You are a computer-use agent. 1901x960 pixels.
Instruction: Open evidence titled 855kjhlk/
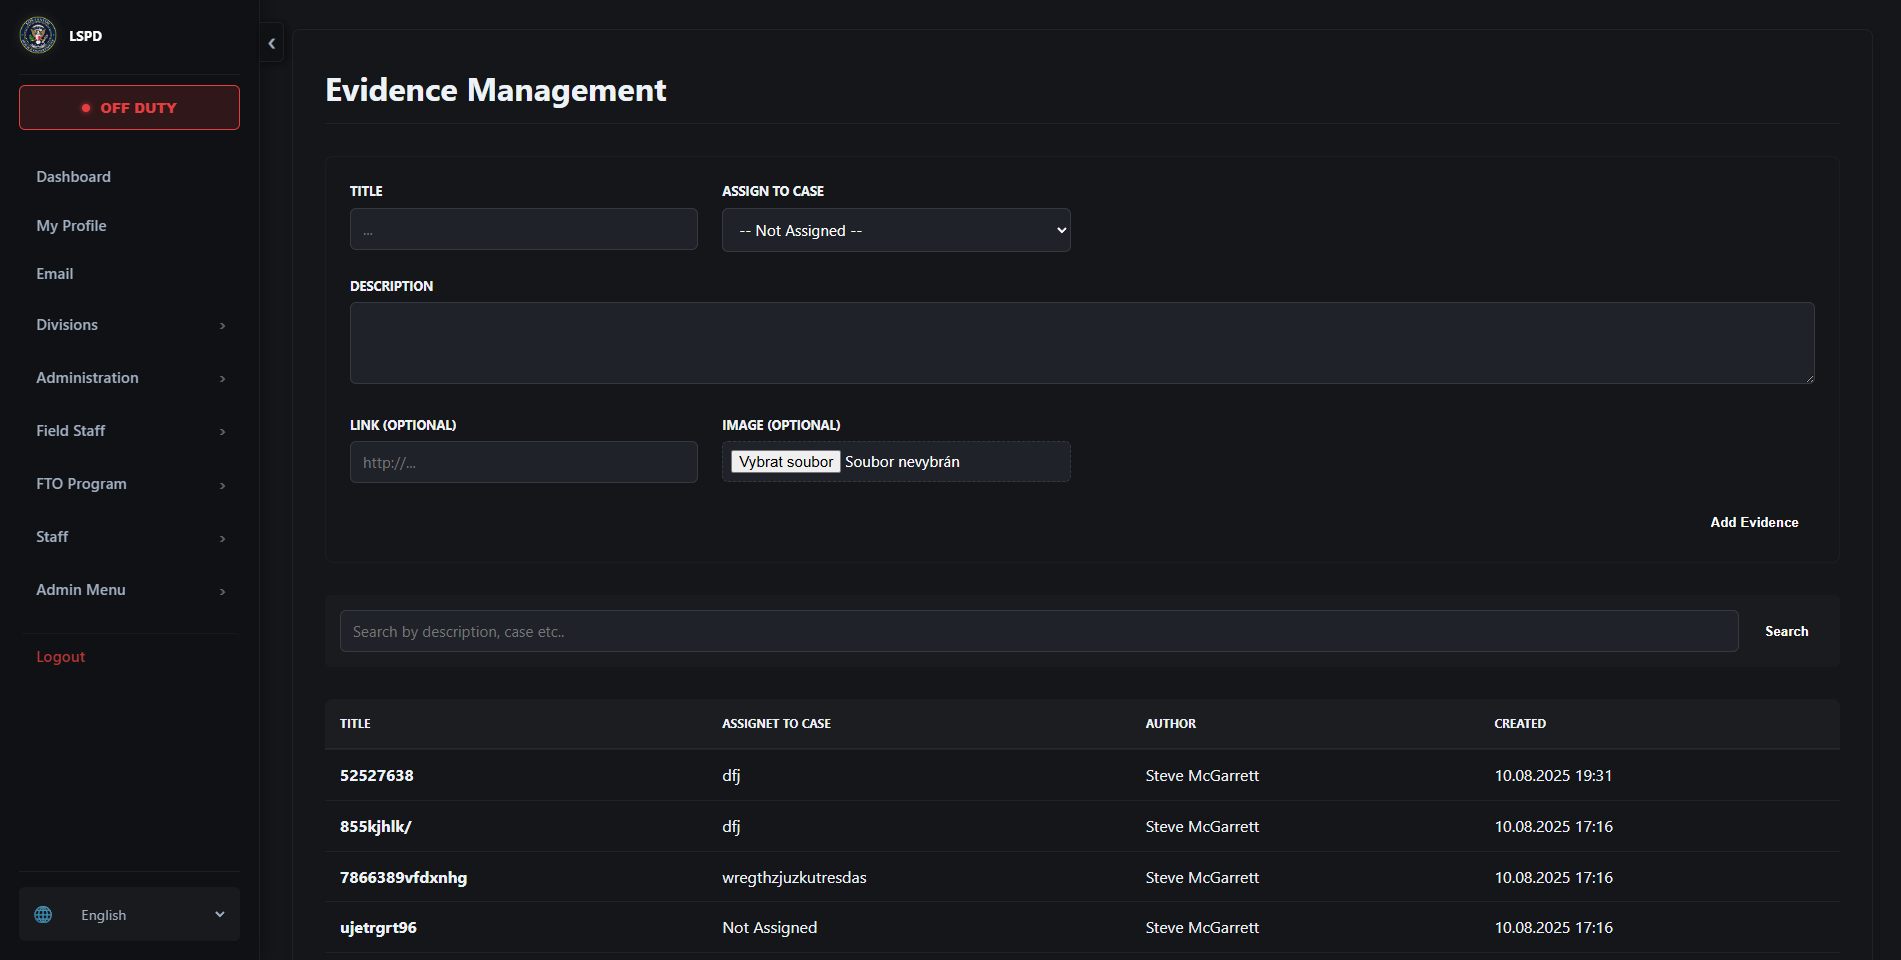(376, 827)
